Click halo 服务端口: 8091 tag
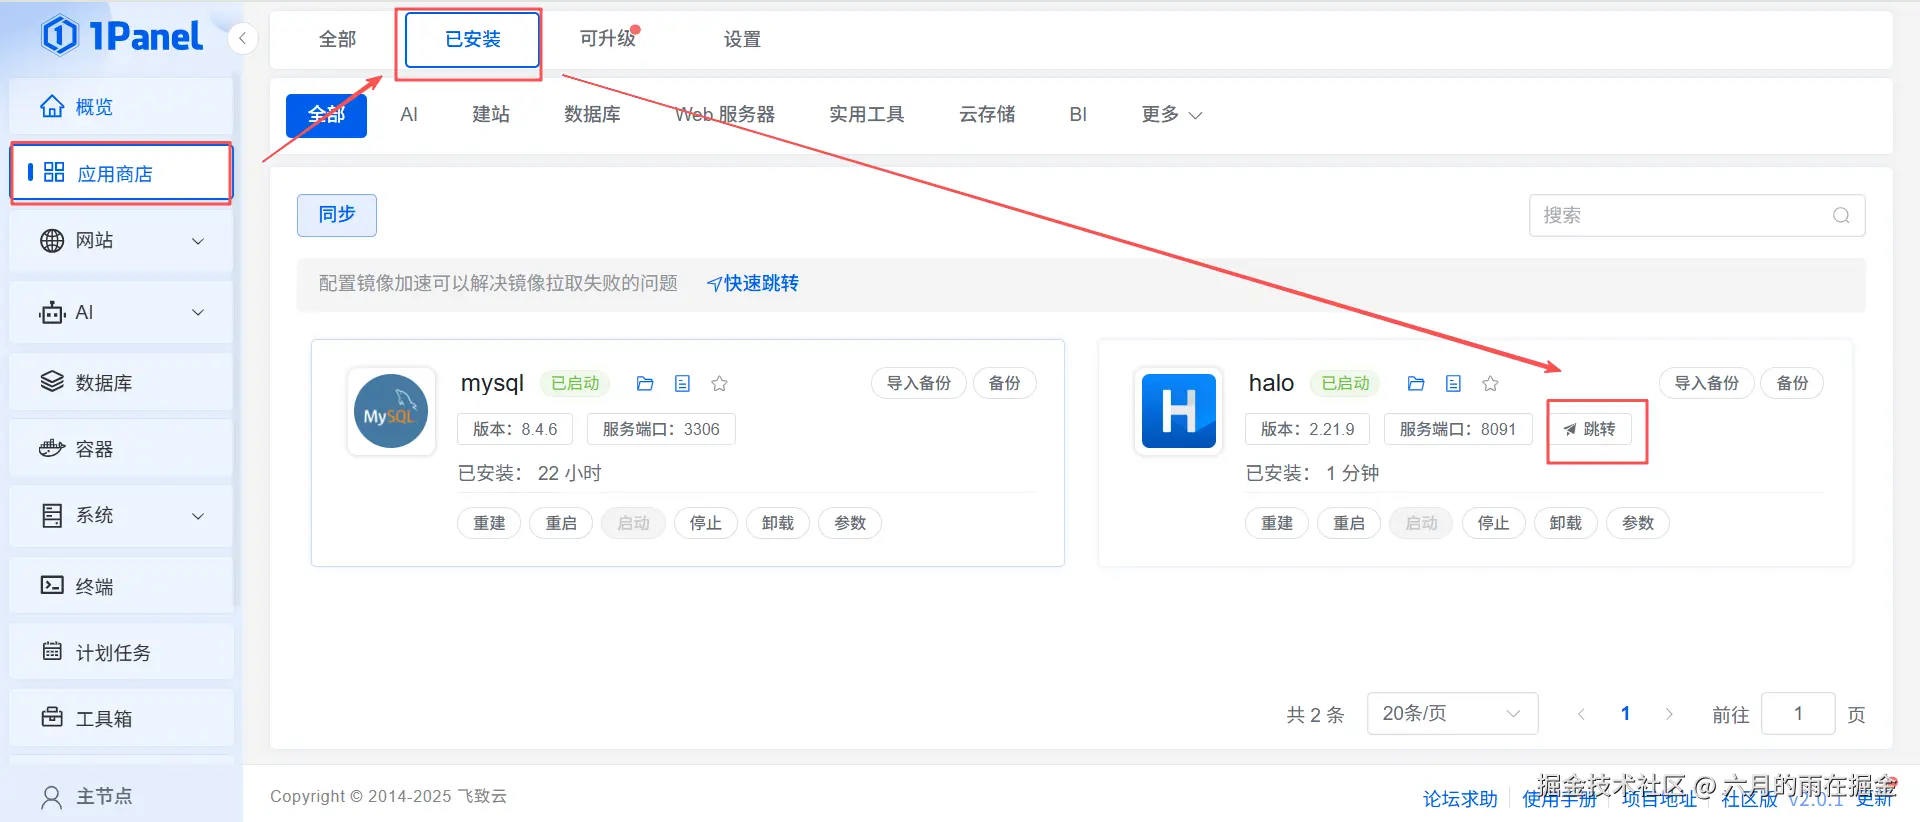This screenshot has height=822, width=1920. pos(1458,430)
